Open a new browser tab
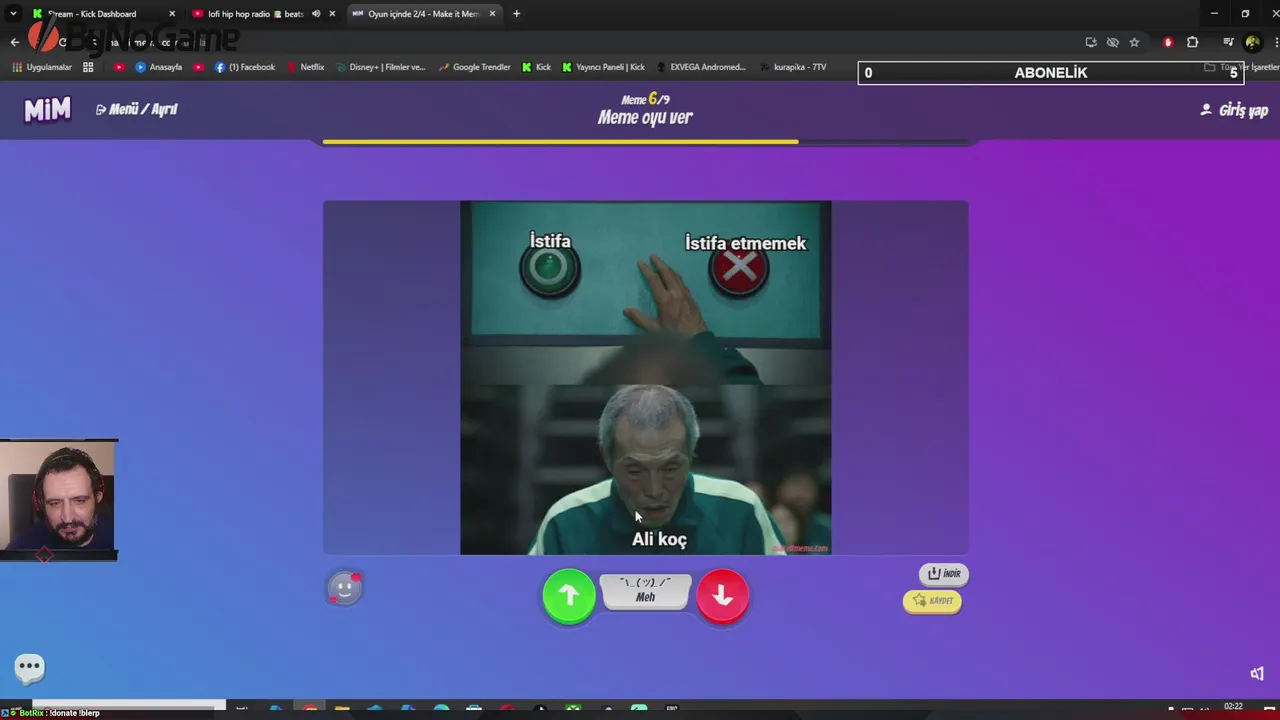 point(516,14)
